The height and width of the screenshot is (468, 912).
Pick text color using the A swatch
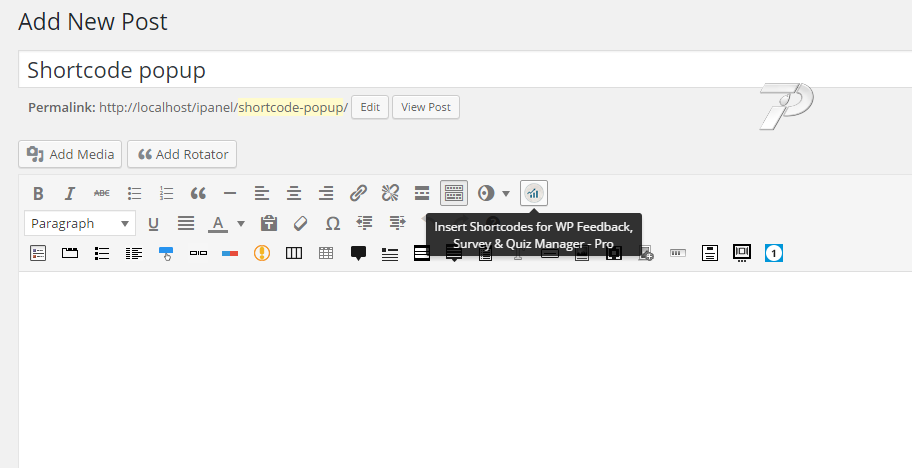[x=217, y=223]
